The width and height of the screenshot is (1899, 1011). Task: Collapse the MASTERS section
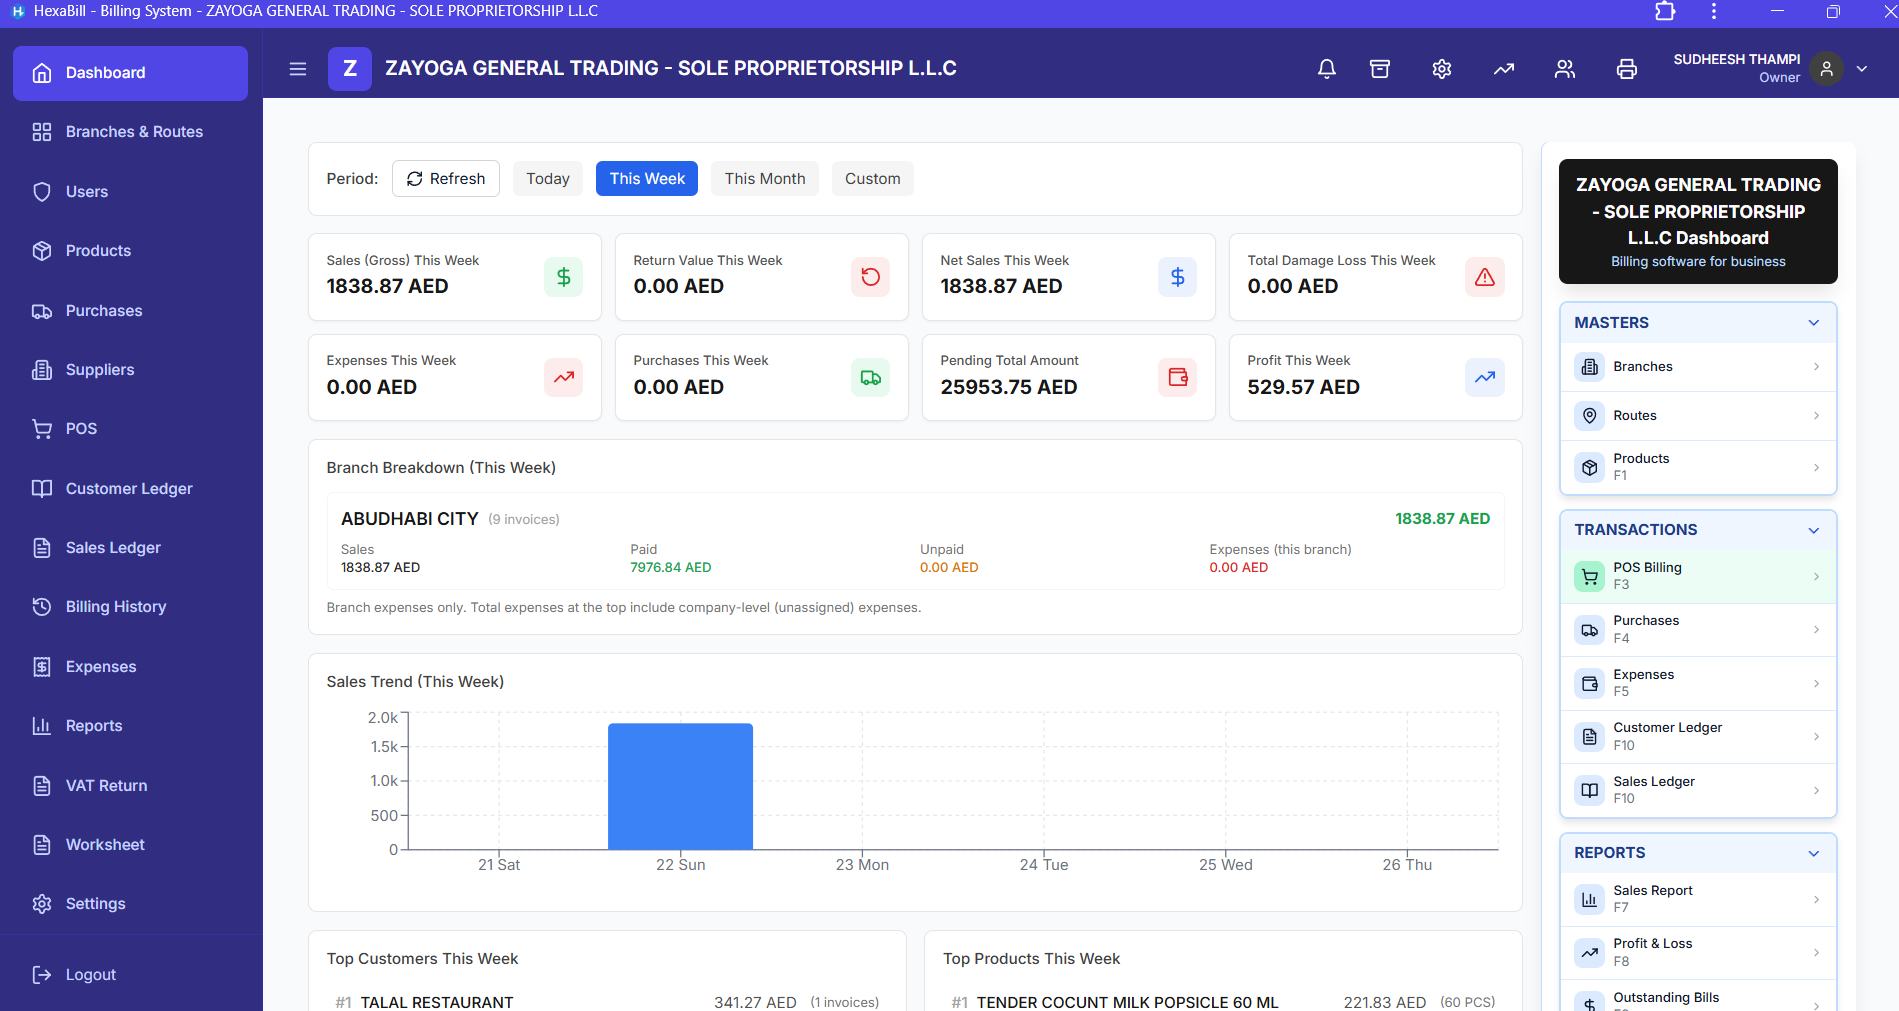click(1813, 323)
